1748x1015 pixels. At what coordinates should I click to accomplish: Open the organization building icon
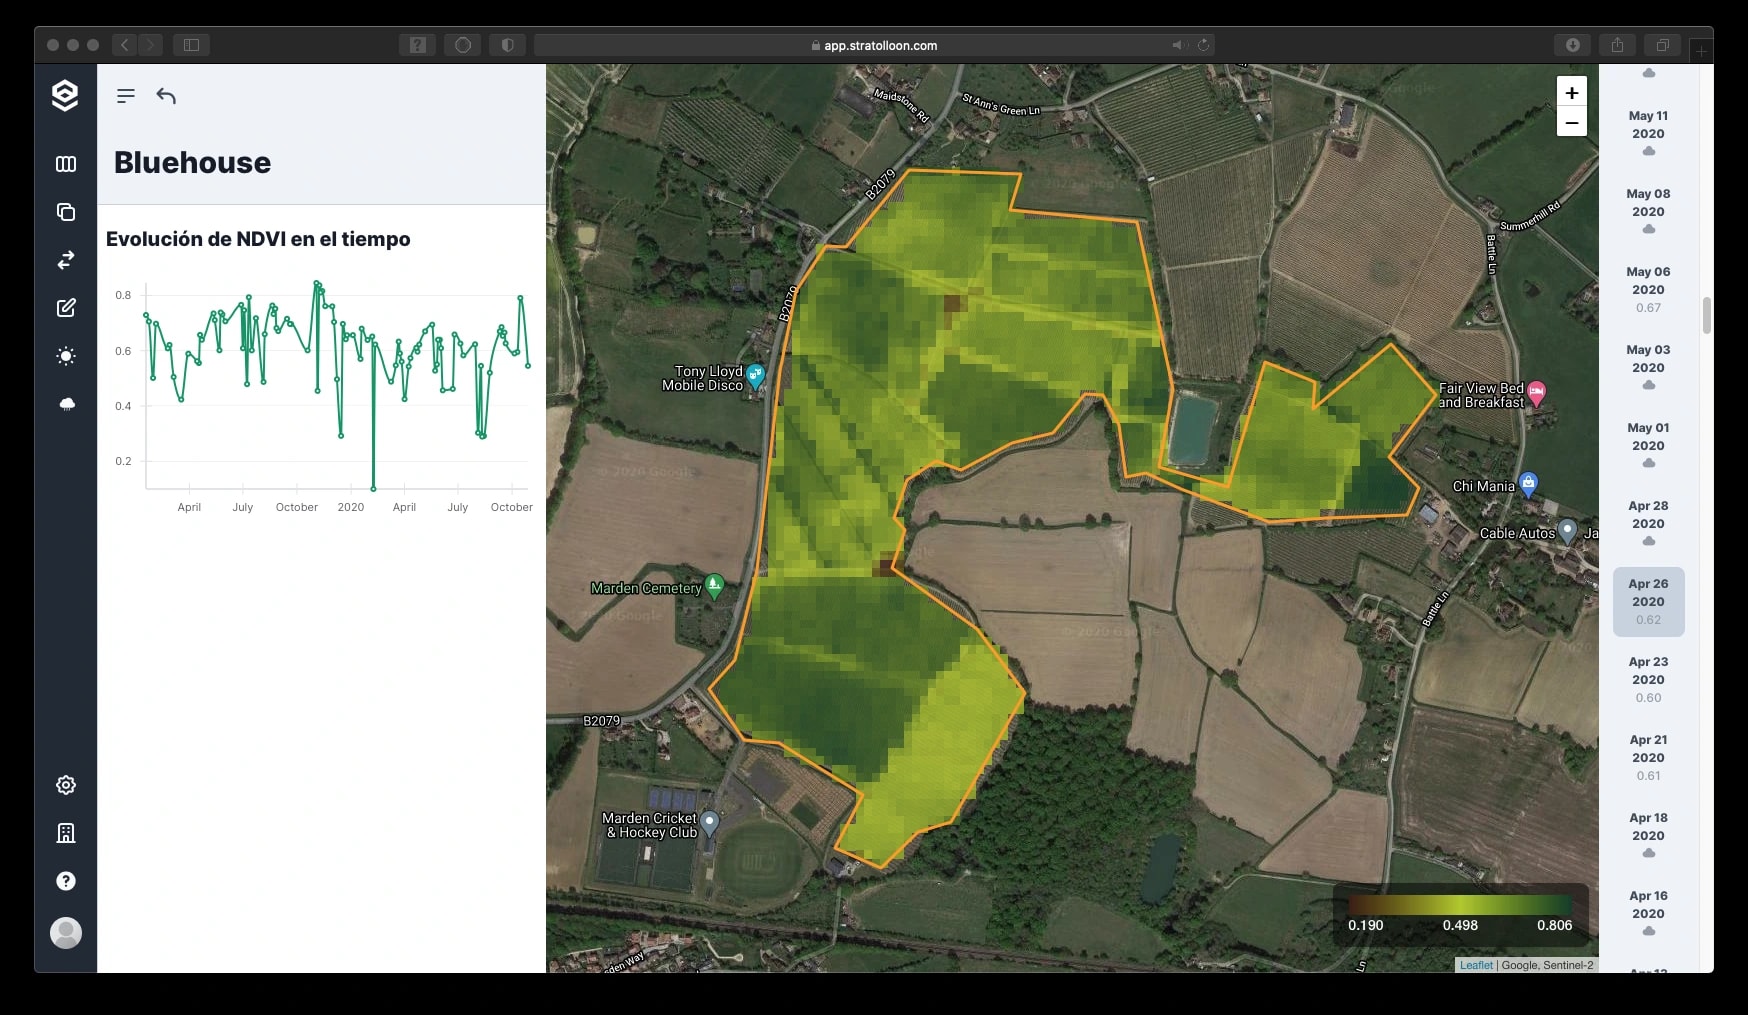[66, 833]
